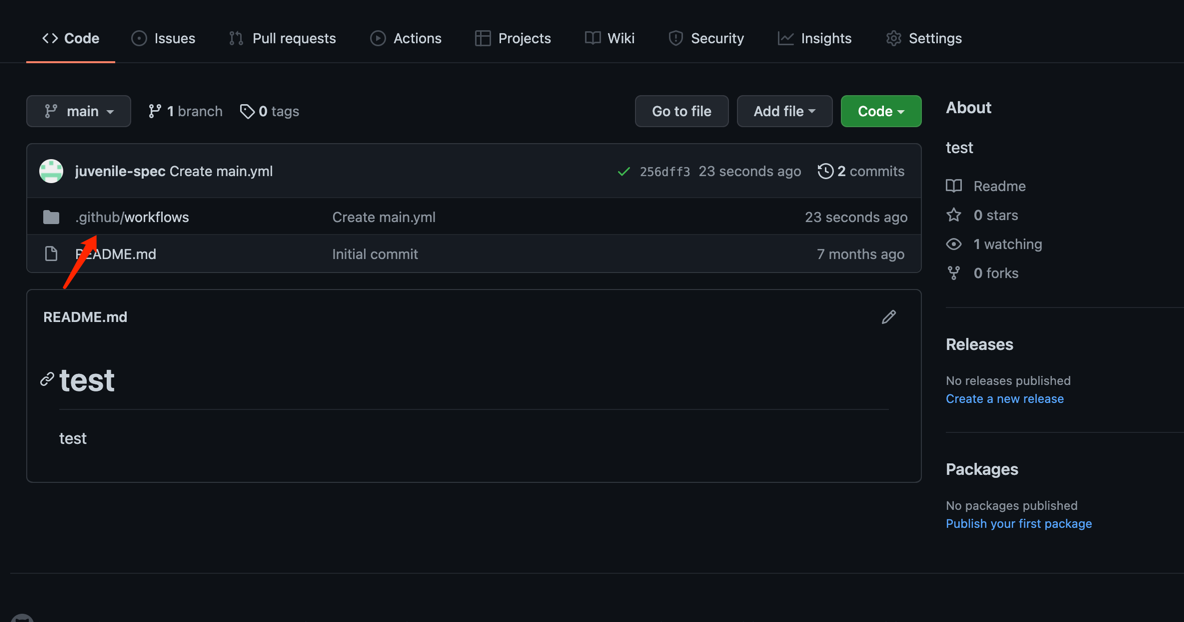Expand the green Code dropdown button

(x=881, y=111)
